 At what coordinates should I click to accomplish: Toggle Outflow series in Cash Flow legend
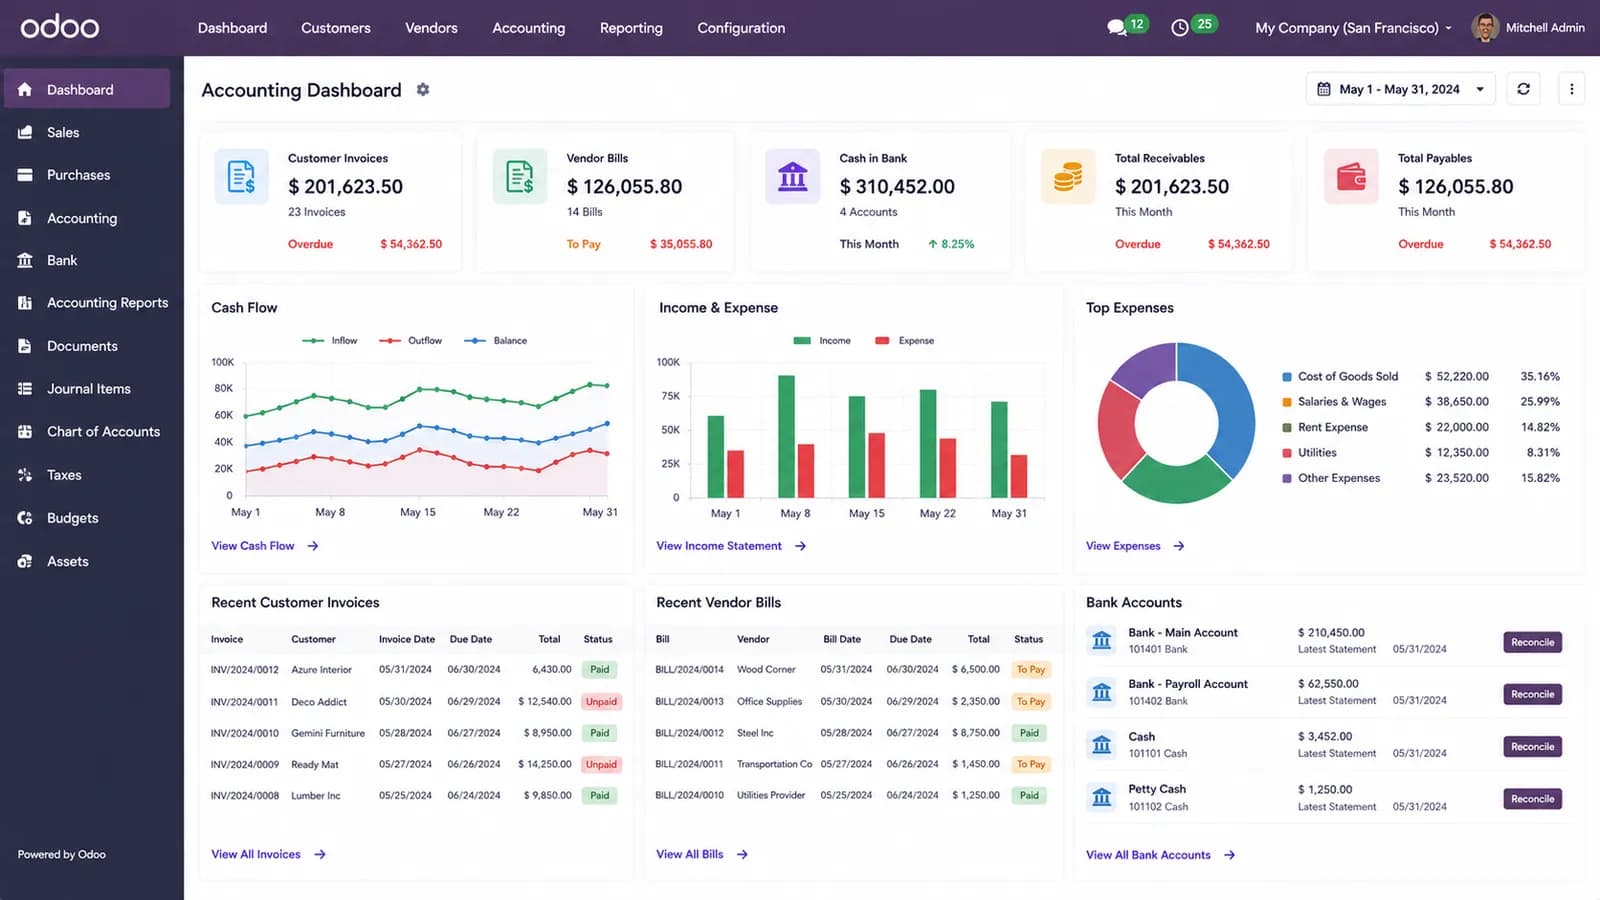coord(410,341)
